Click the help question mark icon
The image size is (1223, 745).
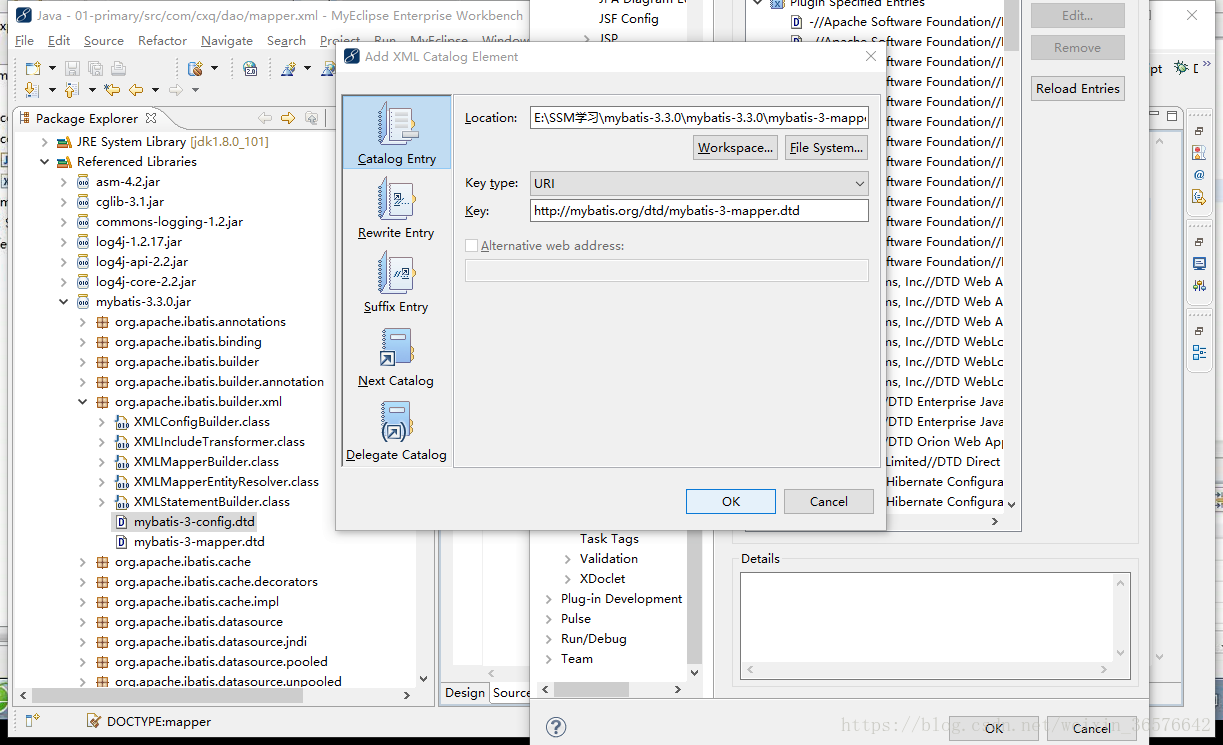pyautogui.click(x=557, y=727)
